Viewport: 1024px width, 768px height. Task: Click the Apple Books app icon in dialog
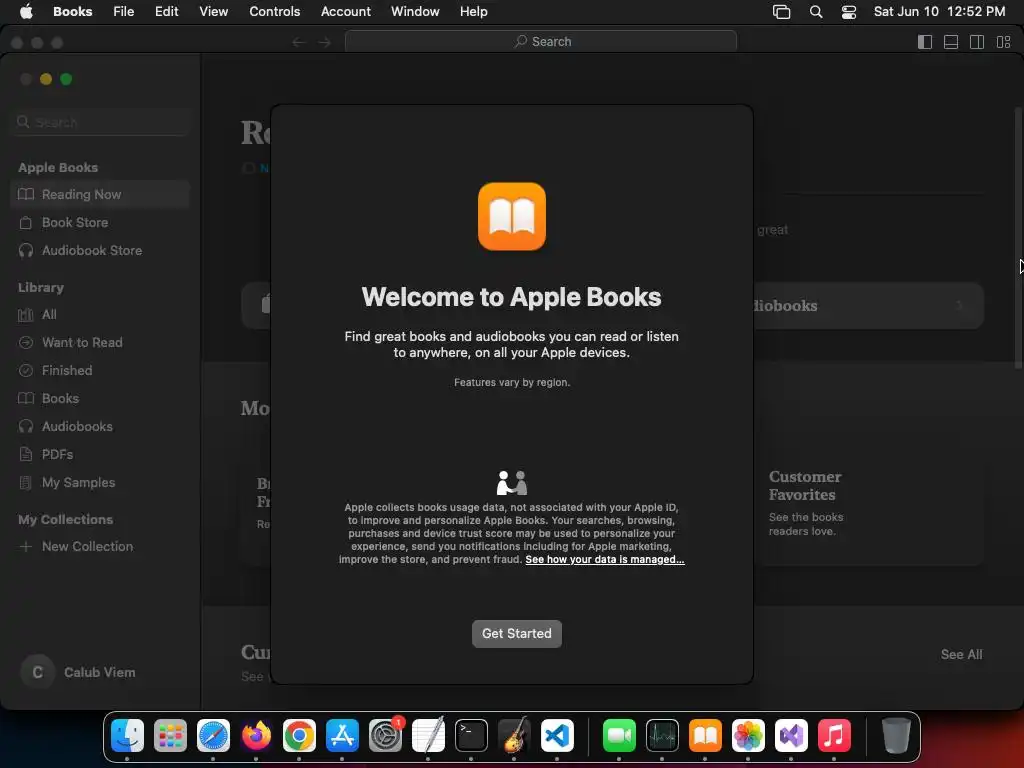coord(512,216)
